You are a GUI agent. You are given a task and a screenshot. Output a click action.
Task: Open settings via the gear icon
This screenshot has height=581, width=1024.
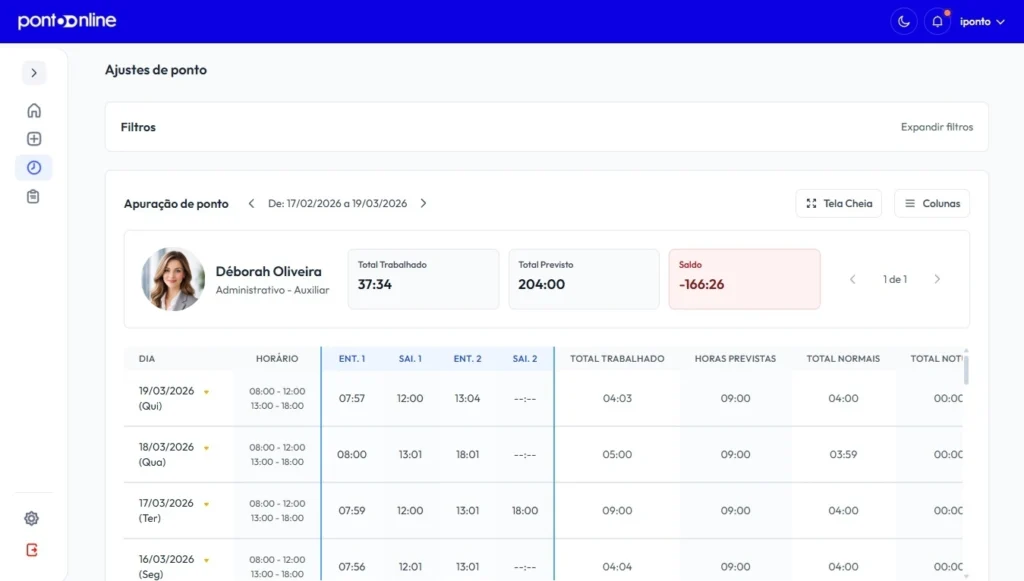[x=31, y=518]
